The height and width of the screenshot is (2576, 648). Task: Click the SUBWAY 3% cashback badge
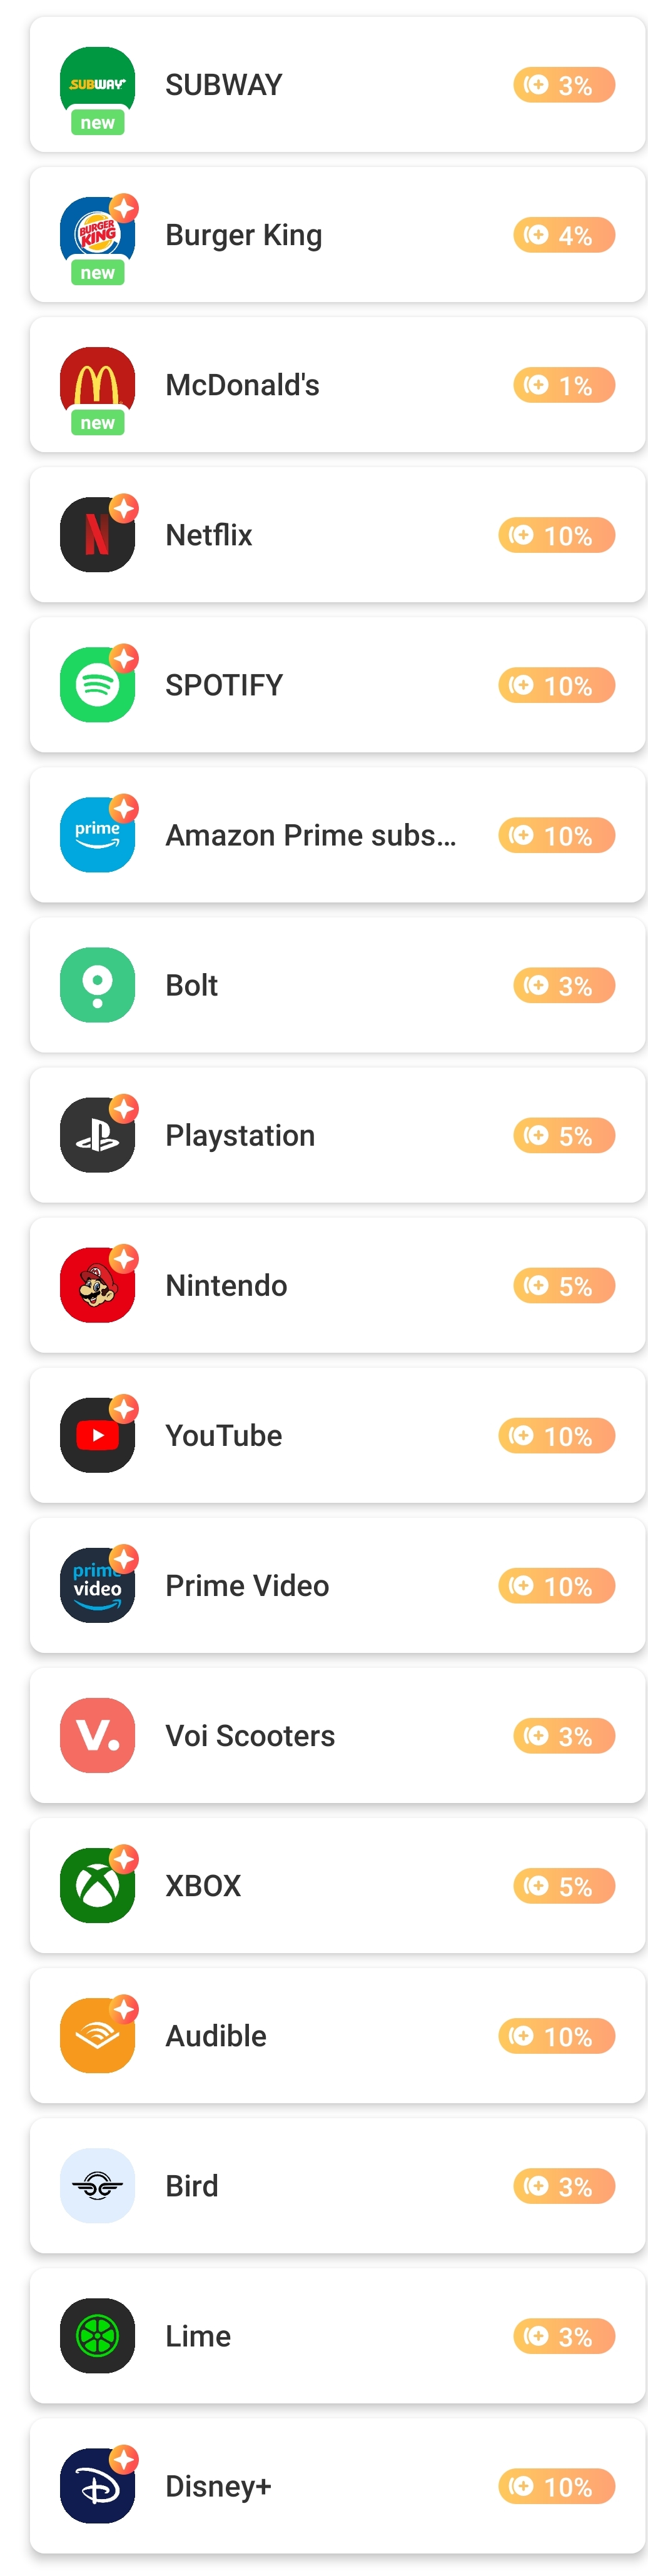[564, 84]
